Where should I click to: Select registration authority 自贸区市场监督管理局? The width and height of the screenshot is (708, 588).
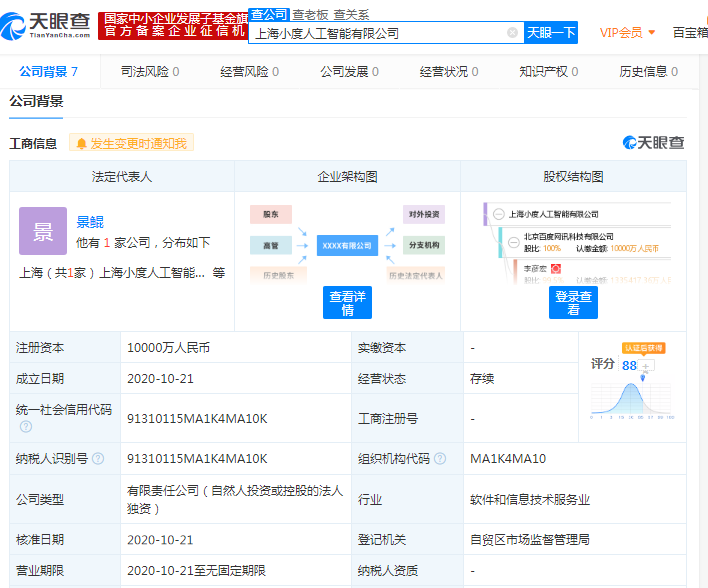[x=530, y=540]
